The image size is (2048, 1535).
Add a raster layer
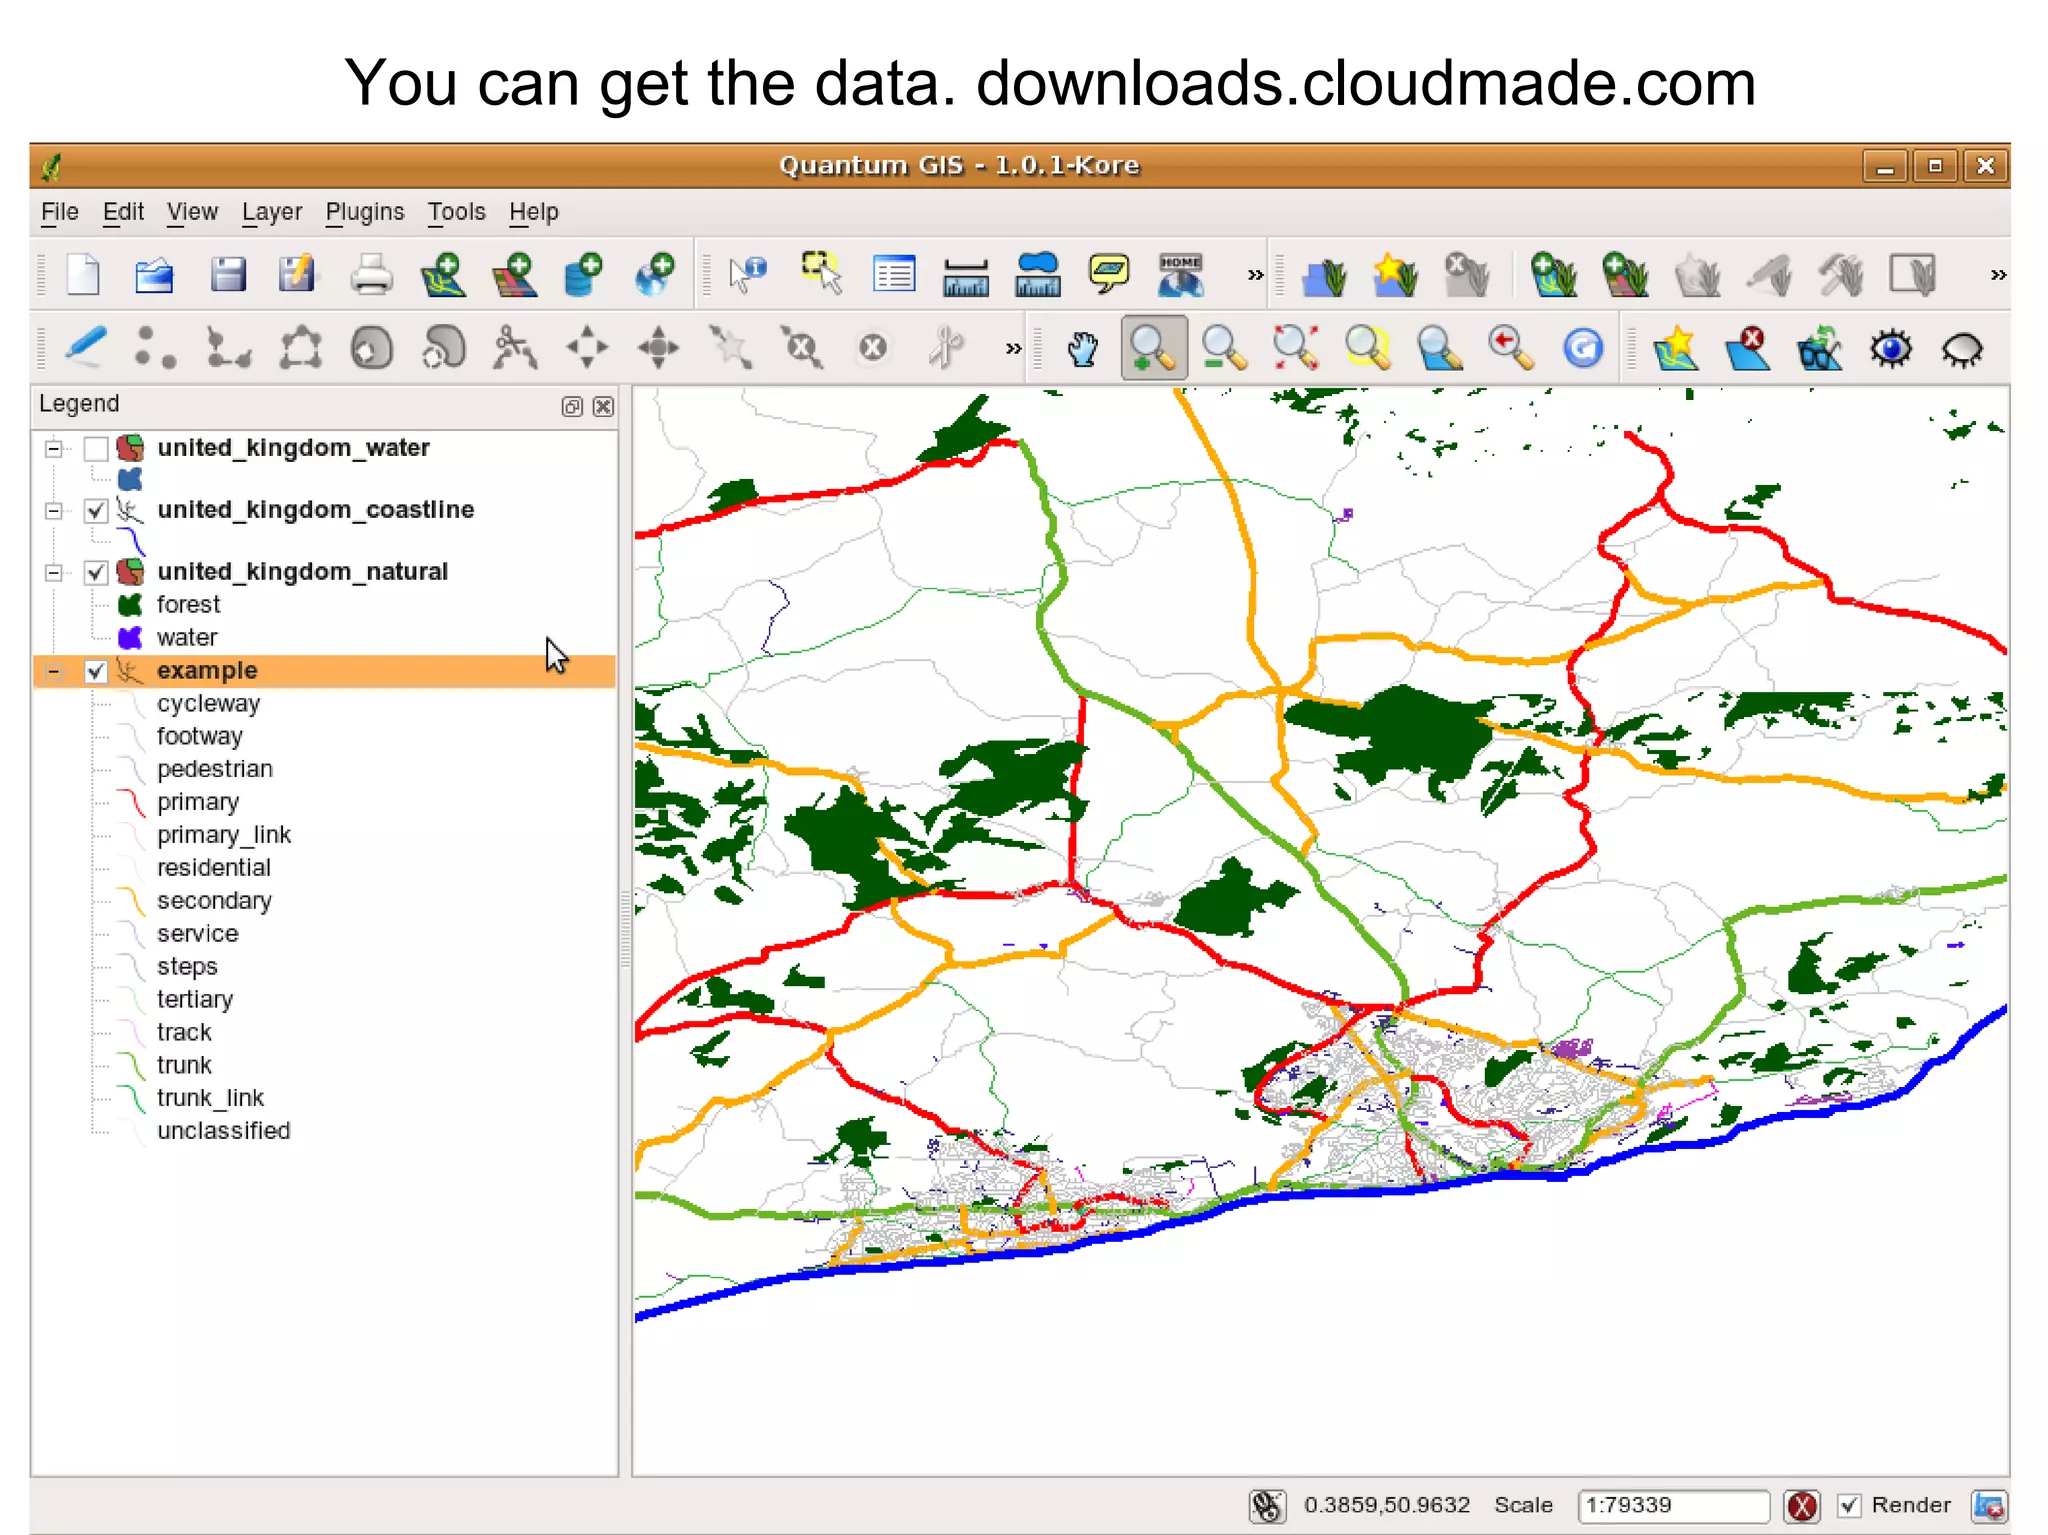tap(515, 274)
